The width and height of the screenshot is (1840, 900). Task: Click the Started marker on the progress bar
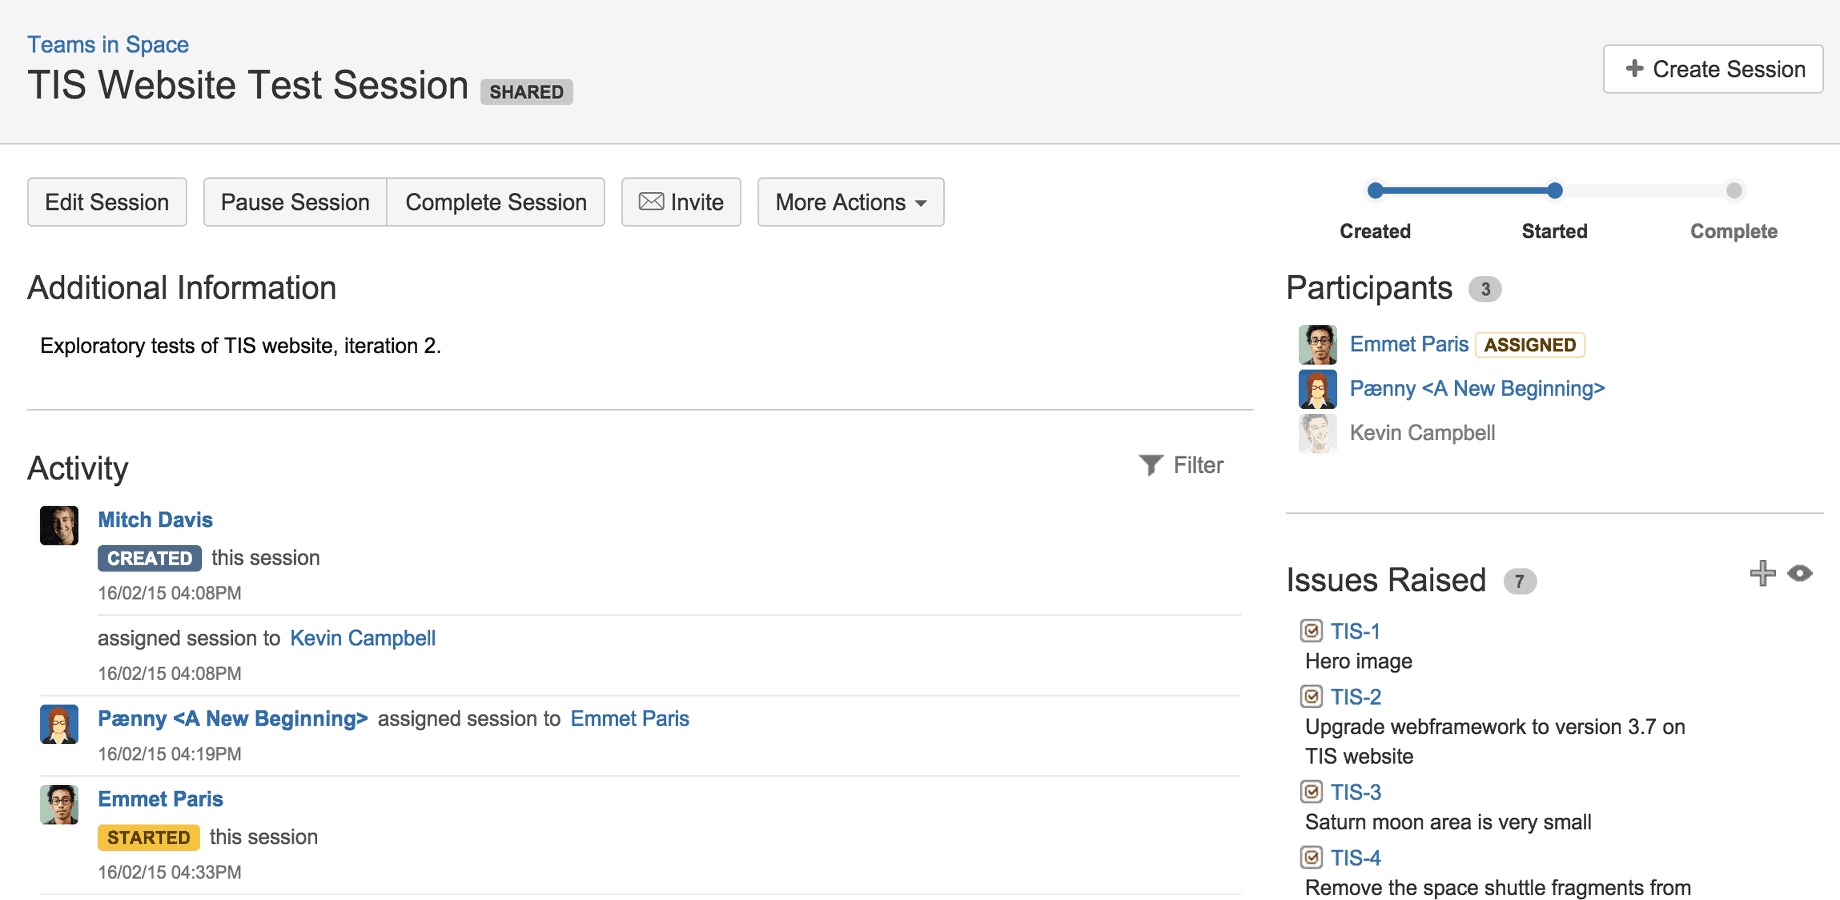pyautogui.click(x=1553, y=190)
